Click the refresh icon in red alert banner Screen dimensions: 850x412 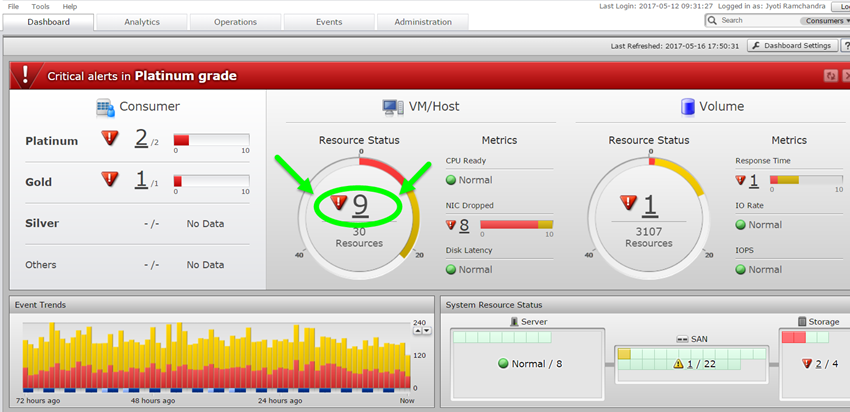click(x=829, y=76)
